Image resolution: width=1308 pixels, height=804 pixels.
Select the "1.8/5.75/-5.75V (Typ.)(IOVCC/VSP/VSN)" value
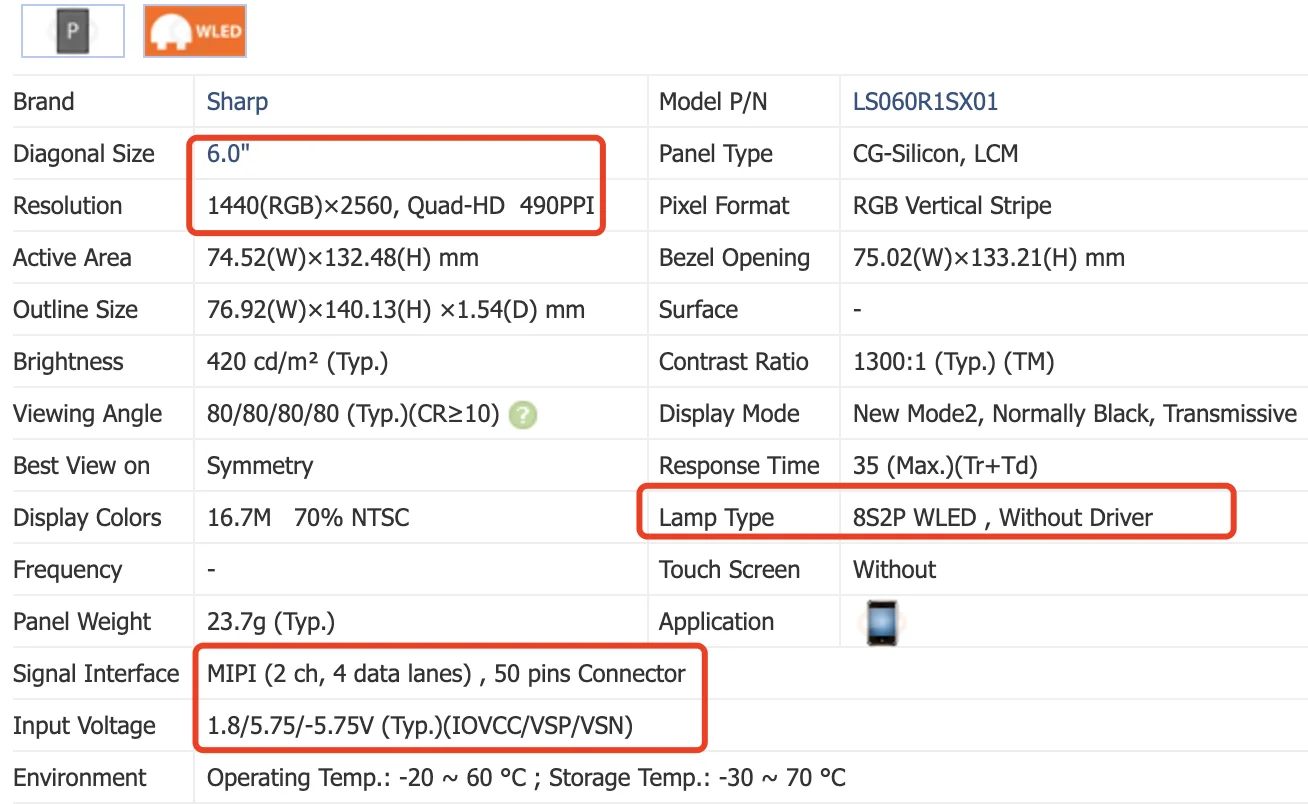(x=420, y=726)
